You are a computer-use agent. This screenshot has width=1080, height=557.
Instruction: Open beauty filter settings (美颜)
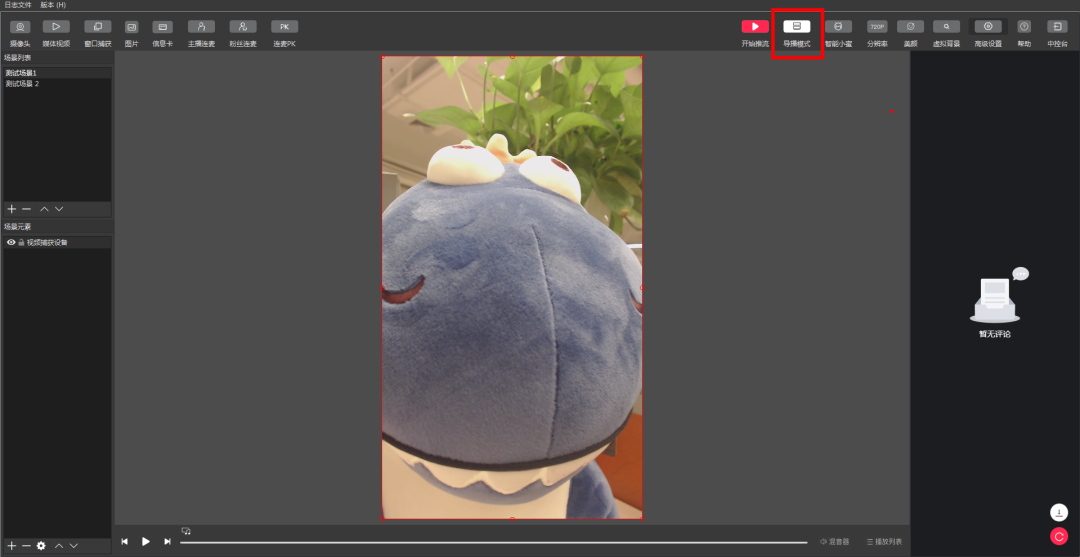pyautogui.click(x=911, y=33)
